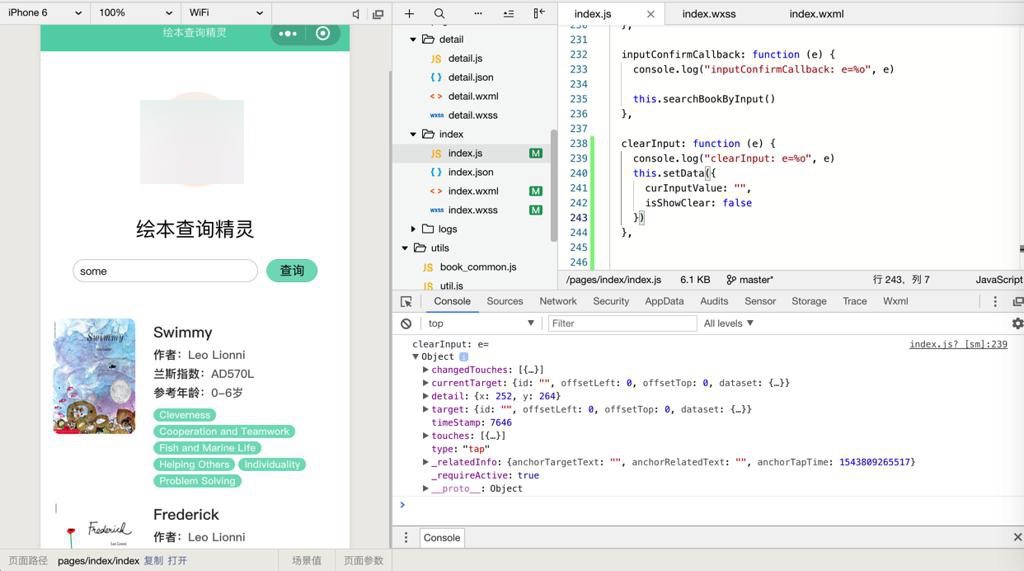The width and height of the screenshot is (1024, 571).
Task: Collapse the detail folder
Action: (x=413, y=39)
